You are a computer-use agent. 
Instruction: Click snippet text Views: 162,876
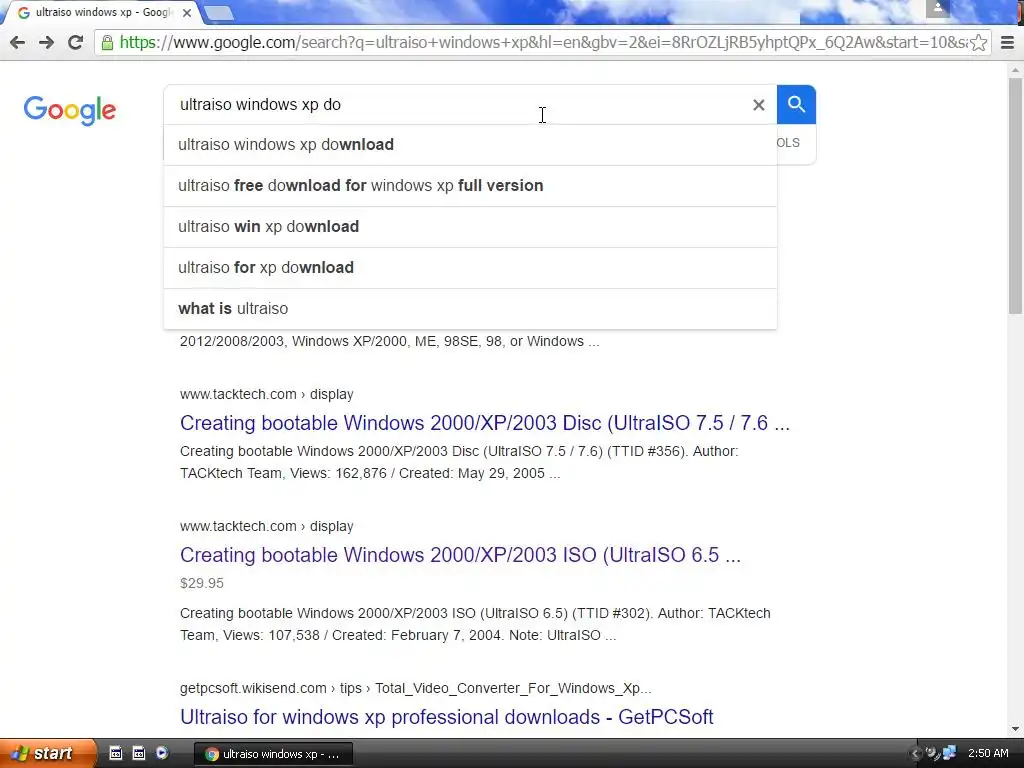338,473
